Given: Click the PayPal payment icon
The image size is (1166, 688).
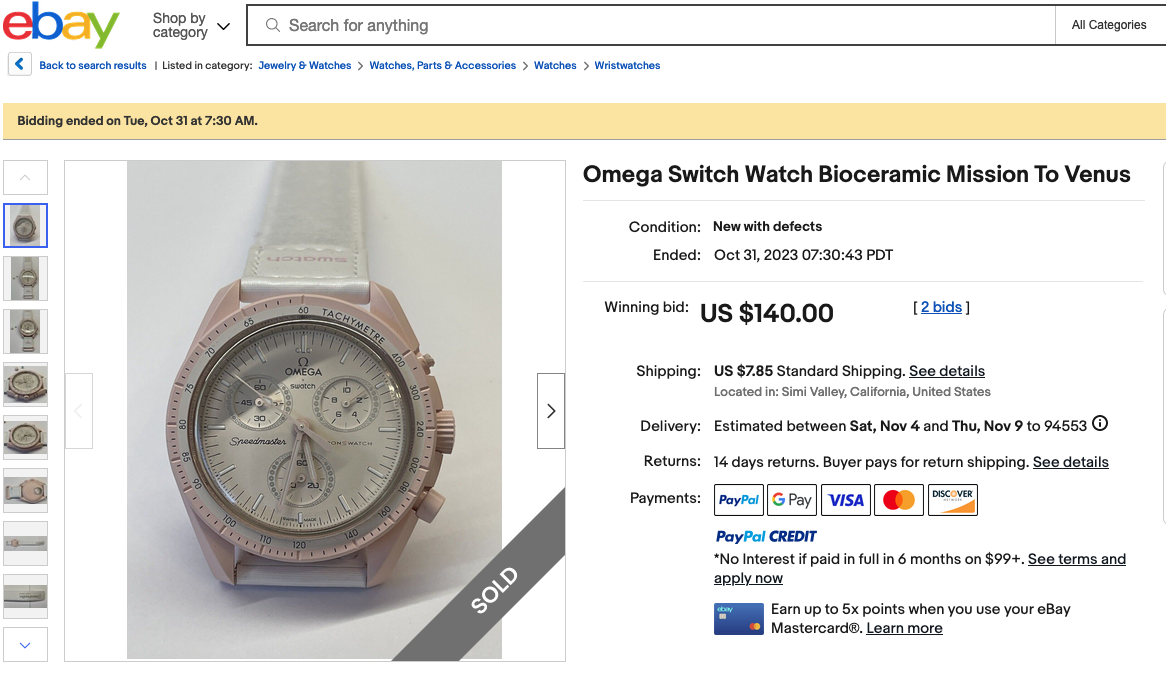Looking at the screenshot, I should click(739, 500).
